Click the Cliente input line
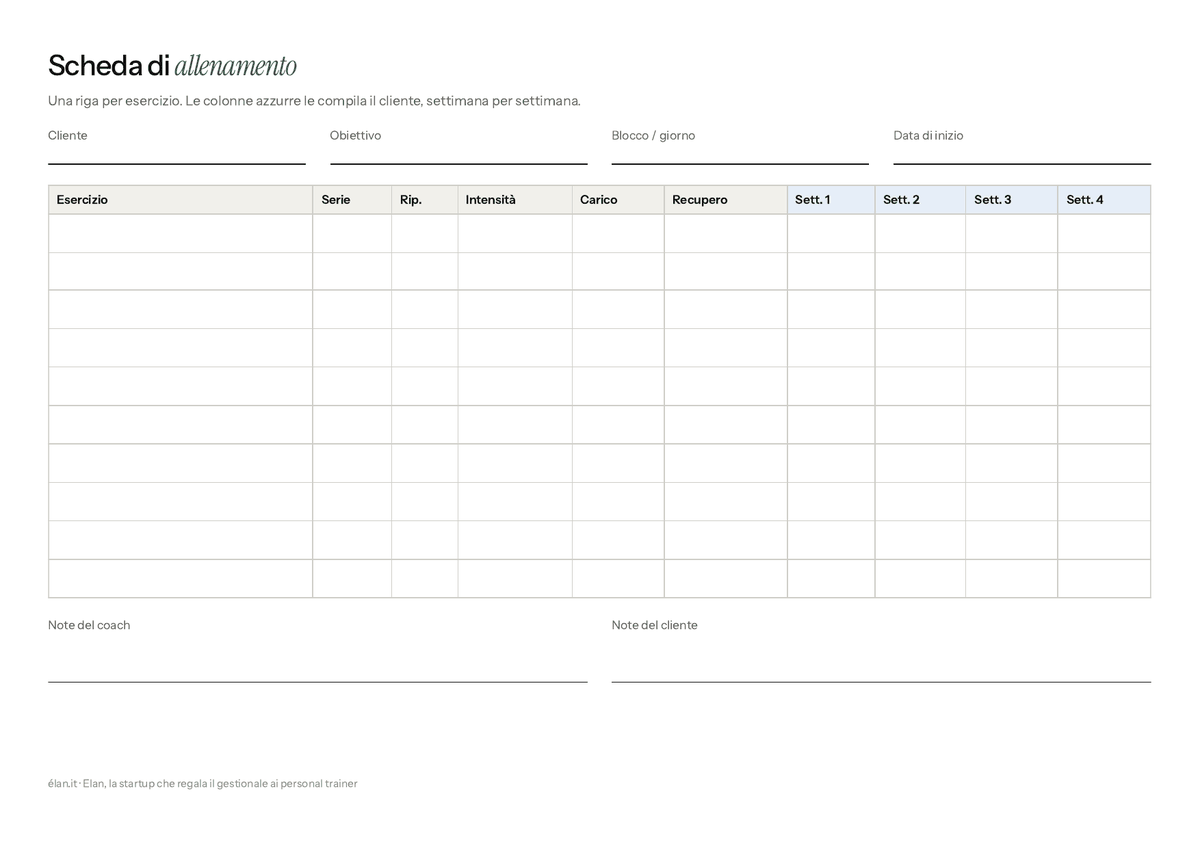1200x848 pixels. pos(177,155)
